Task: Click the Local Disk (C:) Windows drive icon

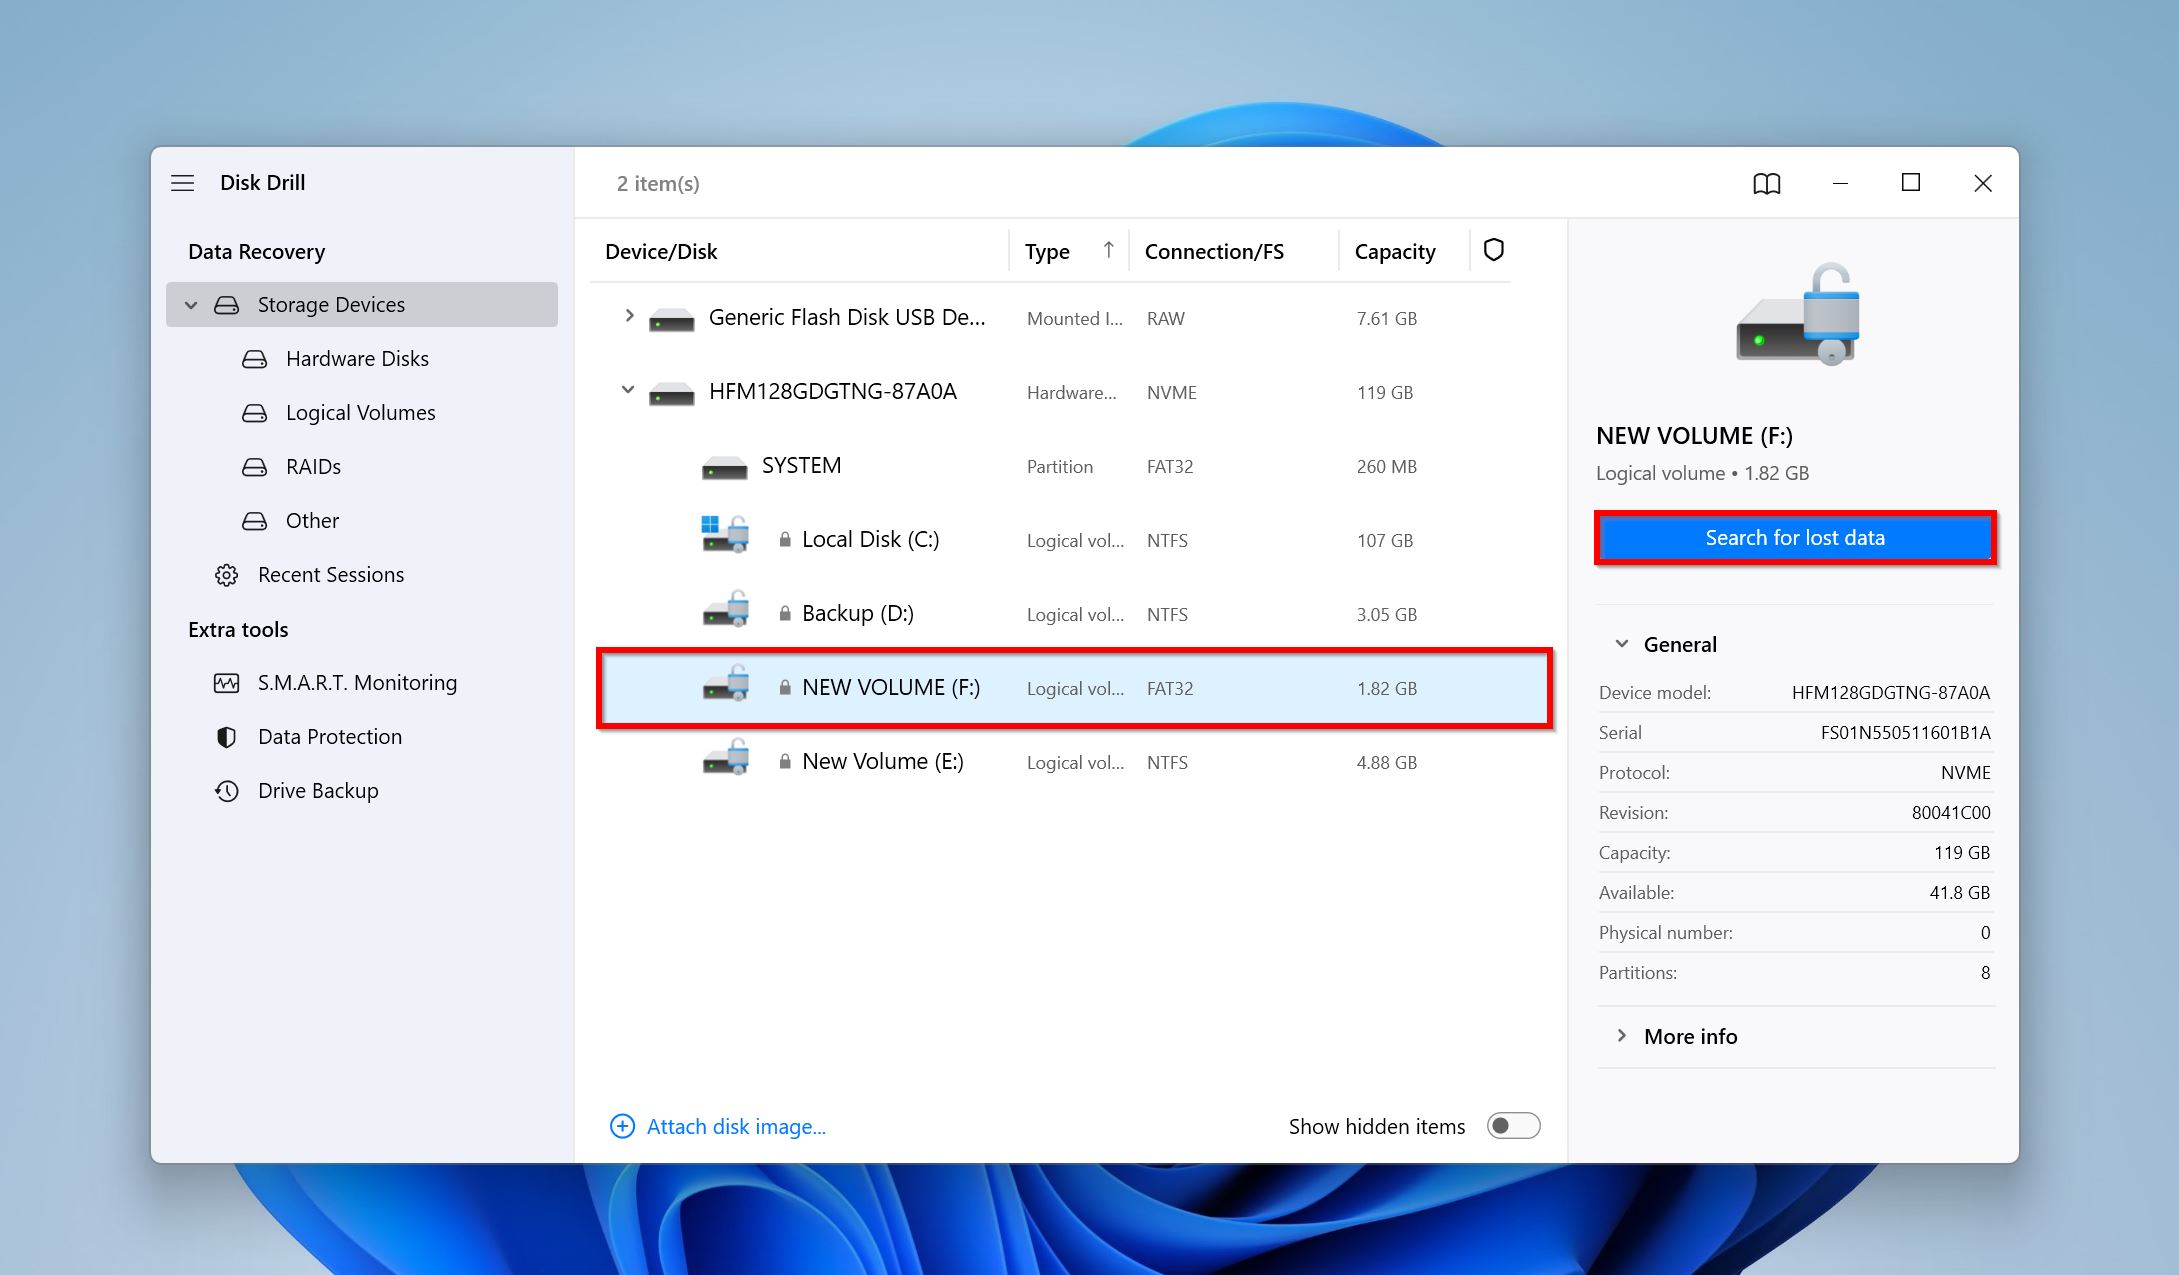Action: pos(725,534)
